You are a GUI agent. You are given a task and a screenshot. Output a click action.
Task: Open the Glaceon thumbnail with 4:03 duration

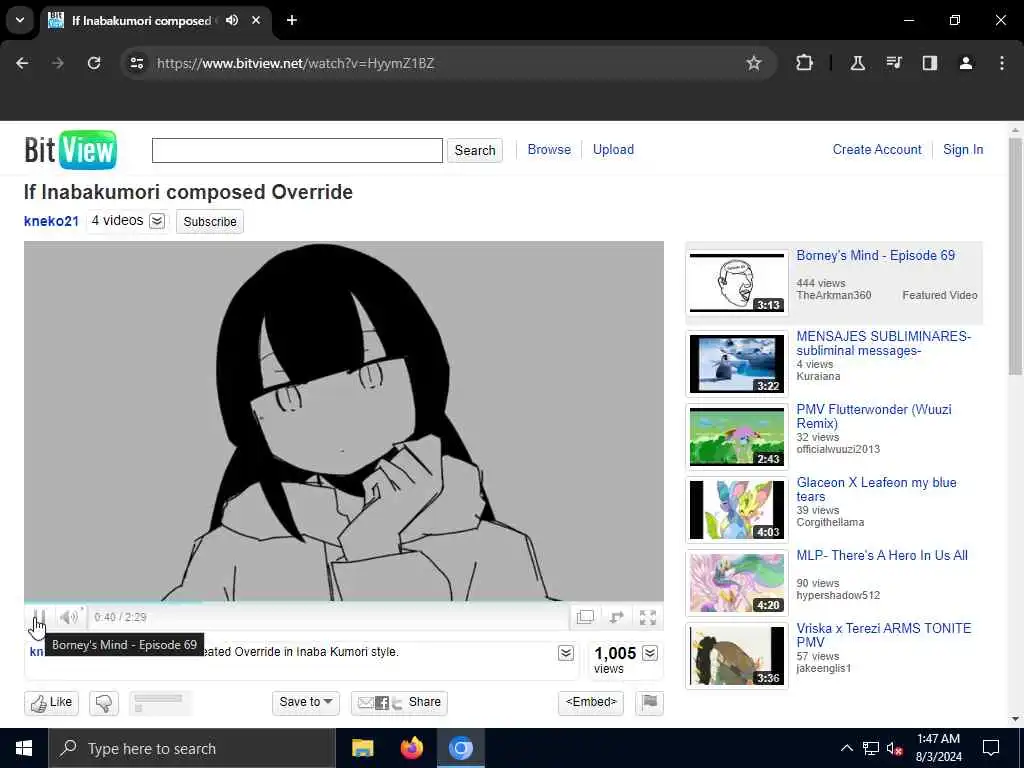pos(737,510)
